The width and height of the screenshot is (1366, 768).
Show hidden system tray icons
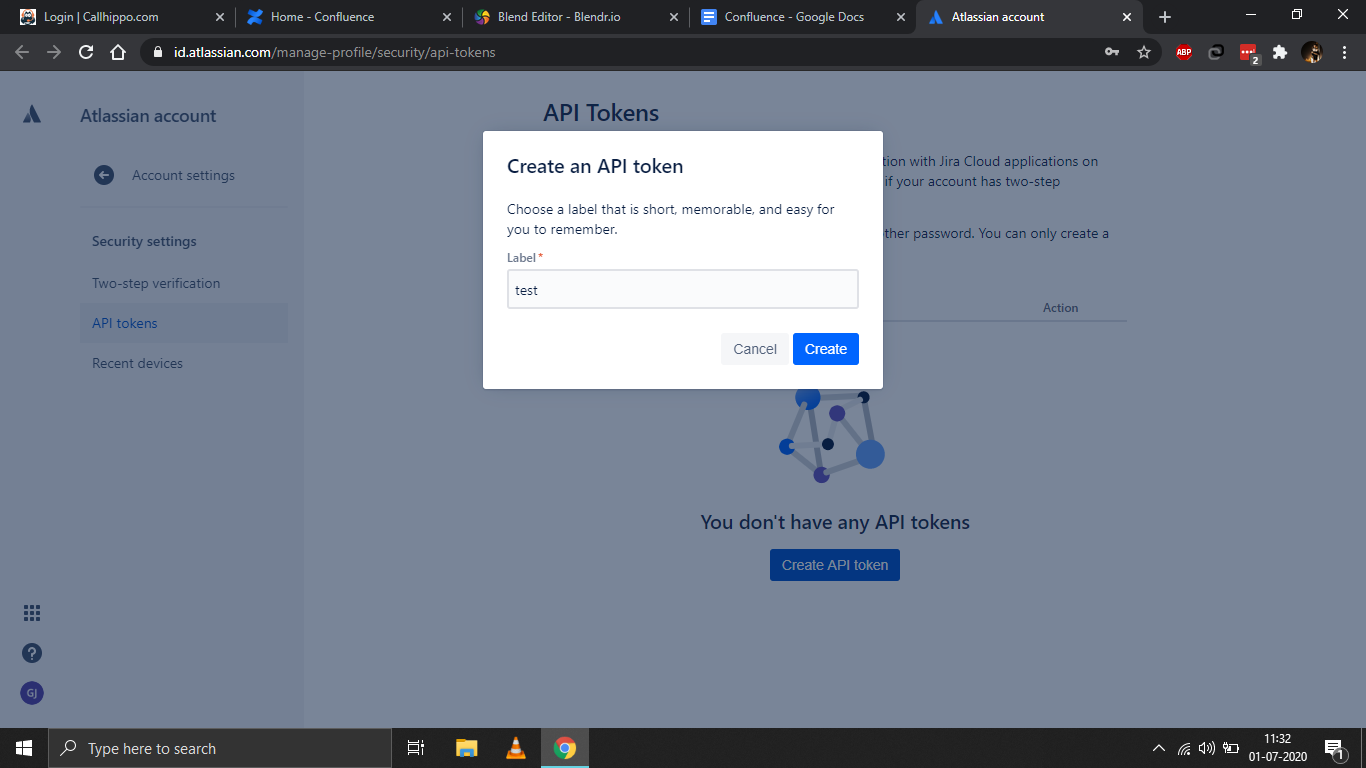(1159, 748)
